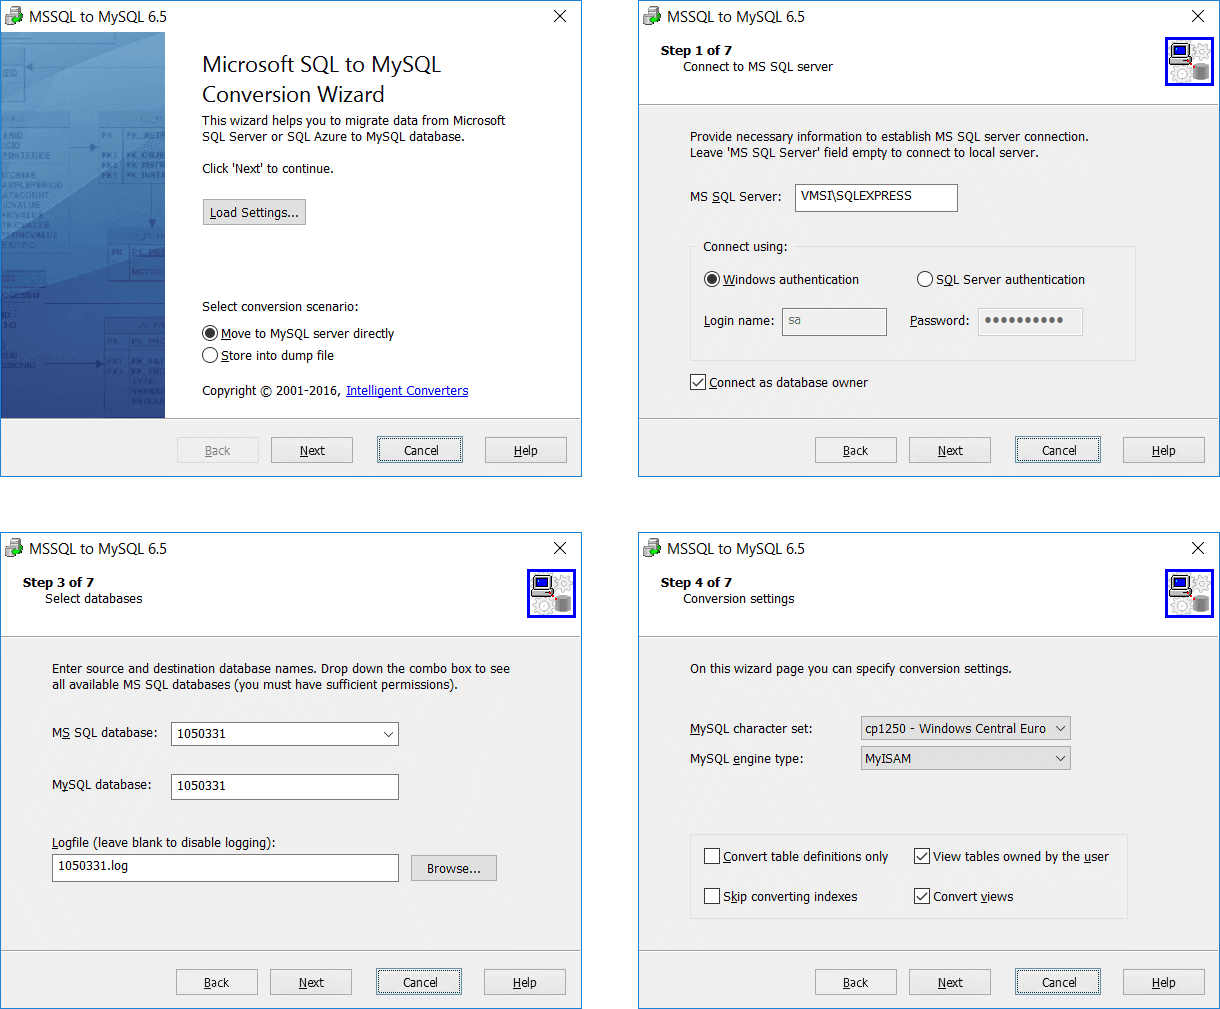
Task: Close the welcome wizard window
Action: point(560,16)
